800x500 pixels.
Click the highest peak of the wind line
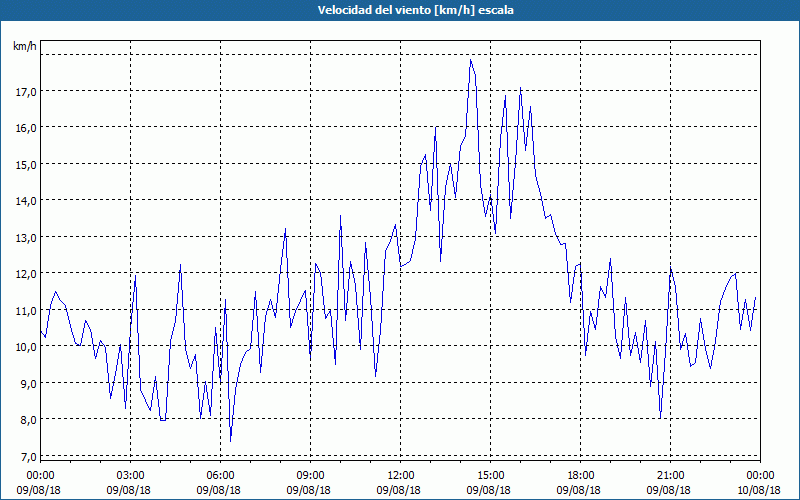[x=470, y=60]
